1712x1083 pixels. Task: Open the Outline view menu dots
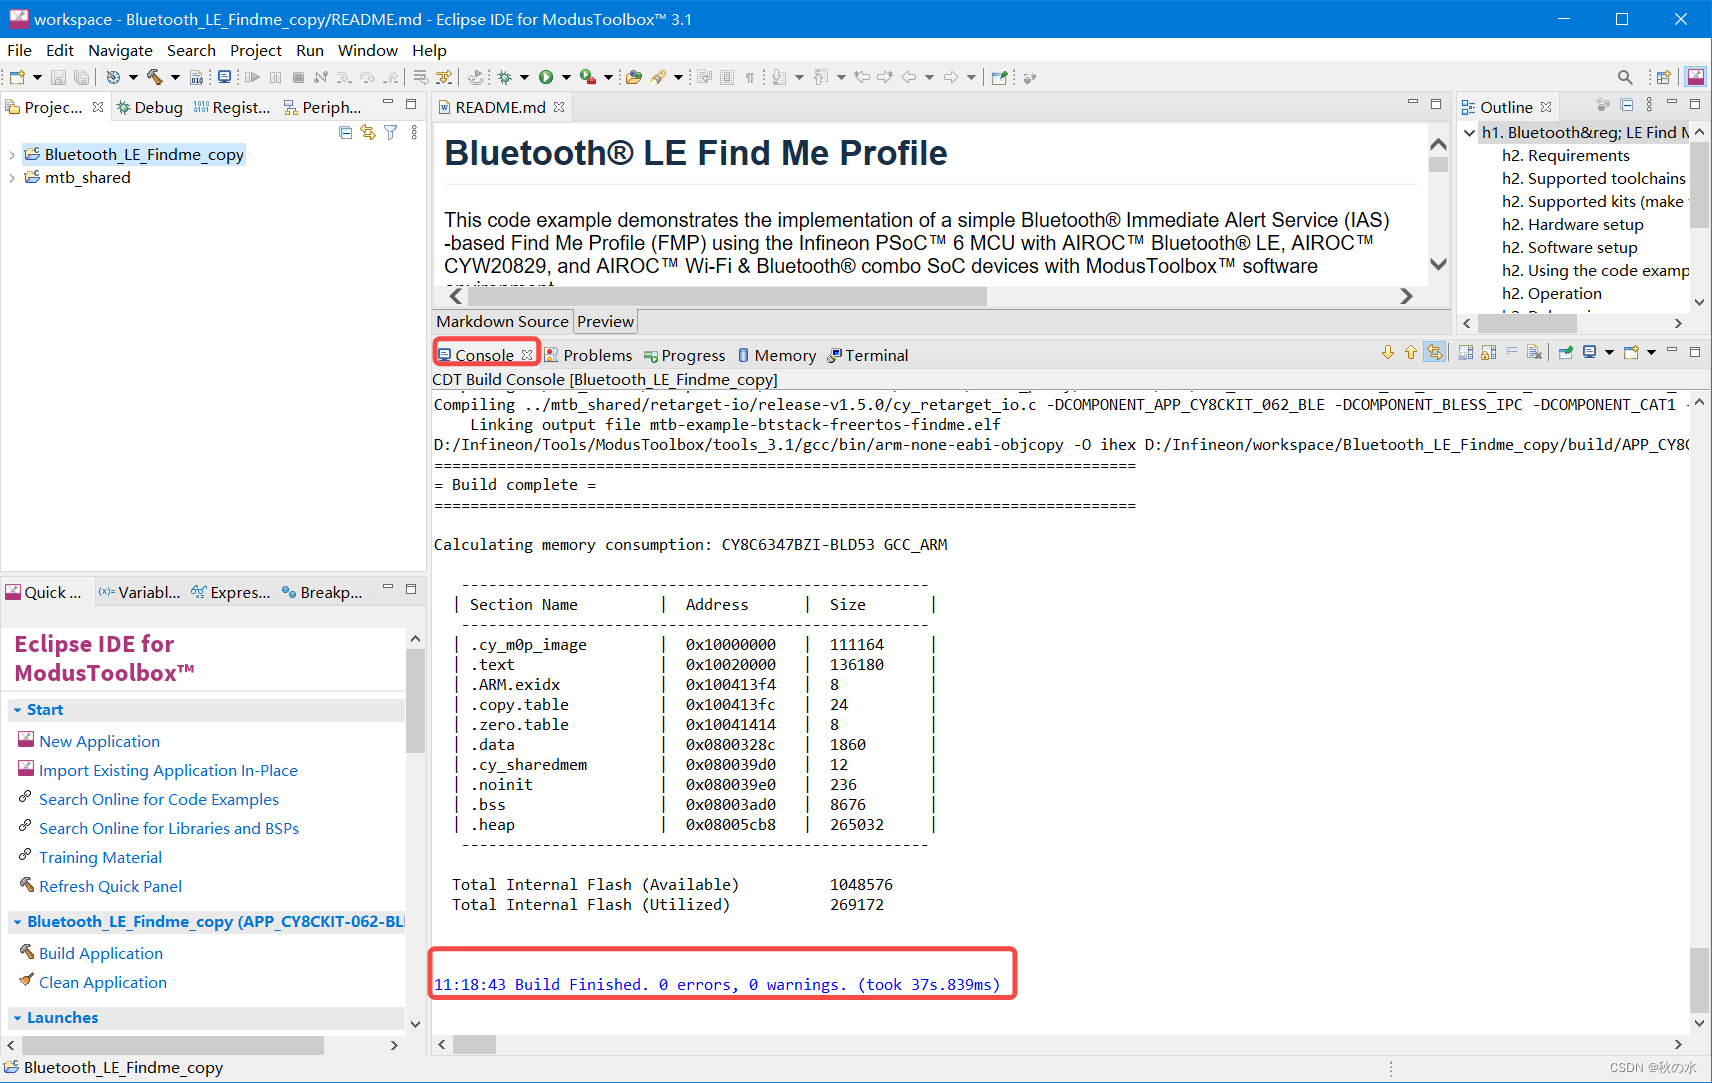click(1649, 105)
